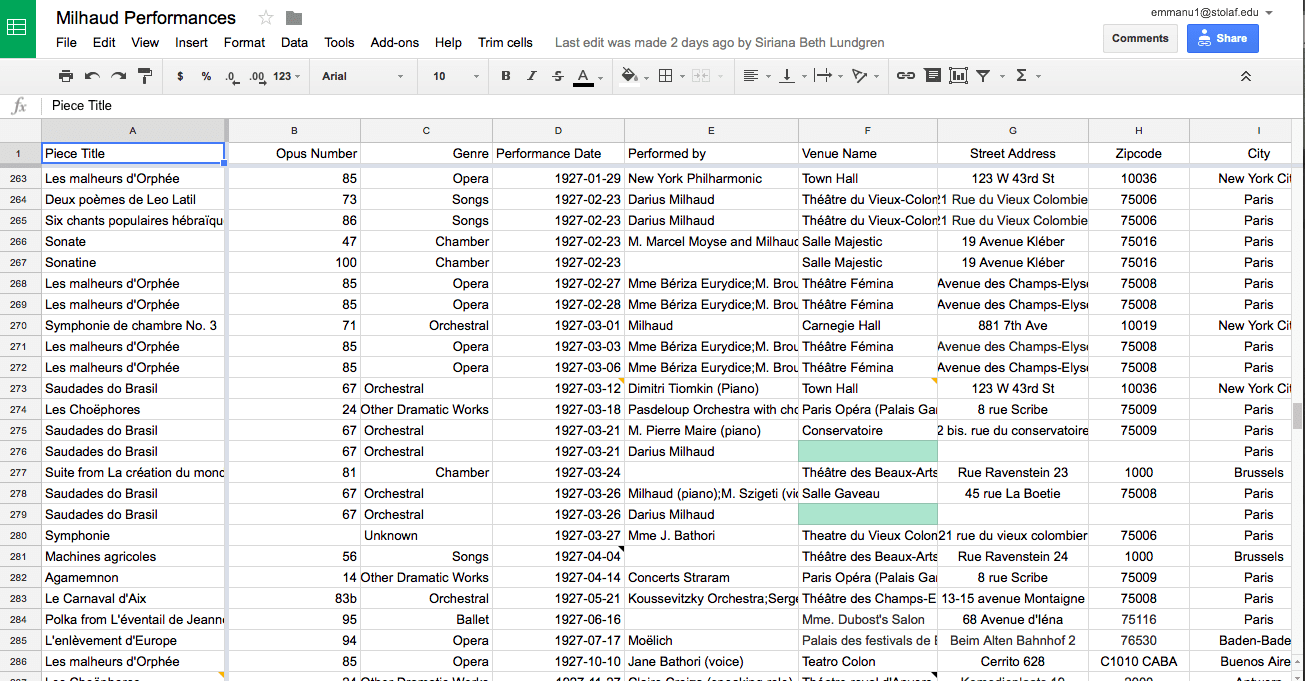The width and height of the screenshot is (1305, 681).
Task: Select column E header
Action: coord(711,131)
